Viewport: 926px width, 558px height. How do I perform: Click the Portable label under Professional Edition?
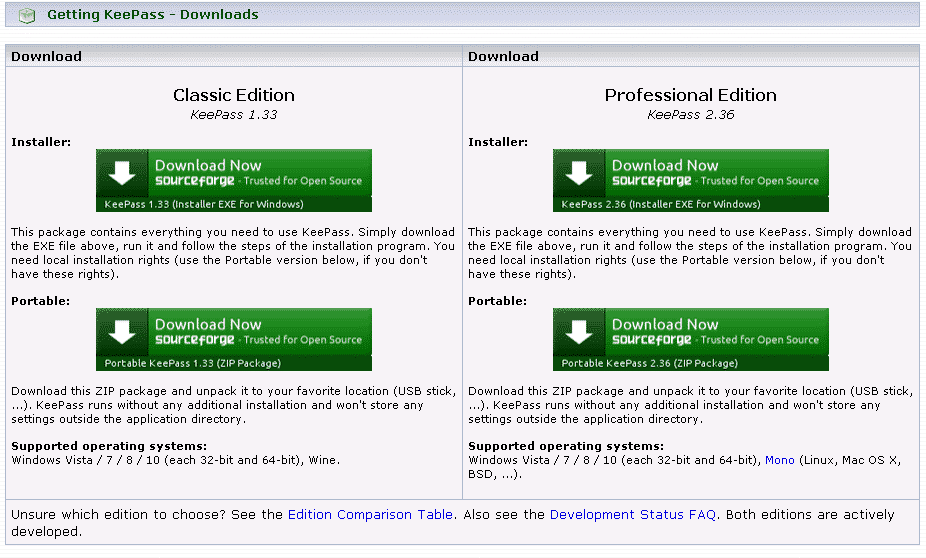[497, 301]
